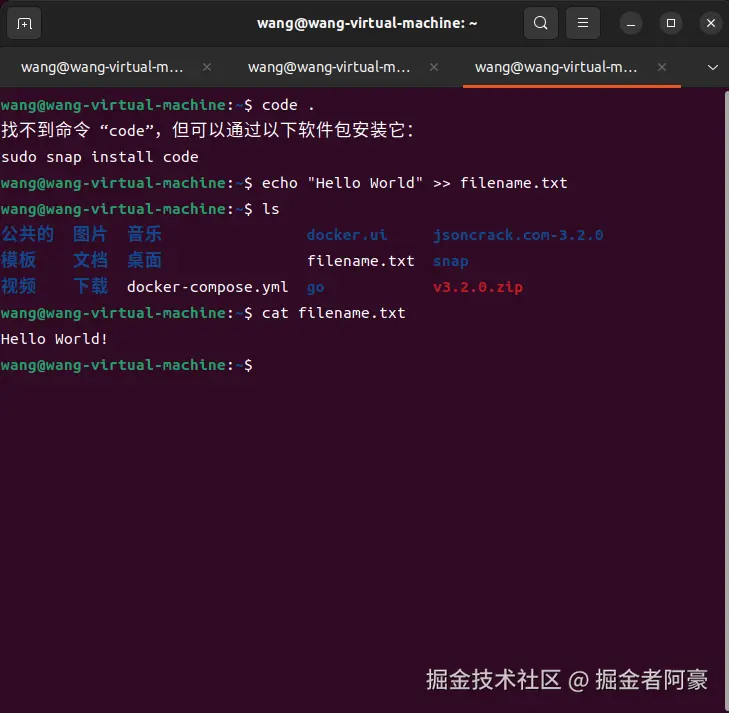Image resolution: width=729 pixels, height=713 pixels.
Task: Click the 'ls' command text
Action: pyautogui.click(x=271, y=209)
